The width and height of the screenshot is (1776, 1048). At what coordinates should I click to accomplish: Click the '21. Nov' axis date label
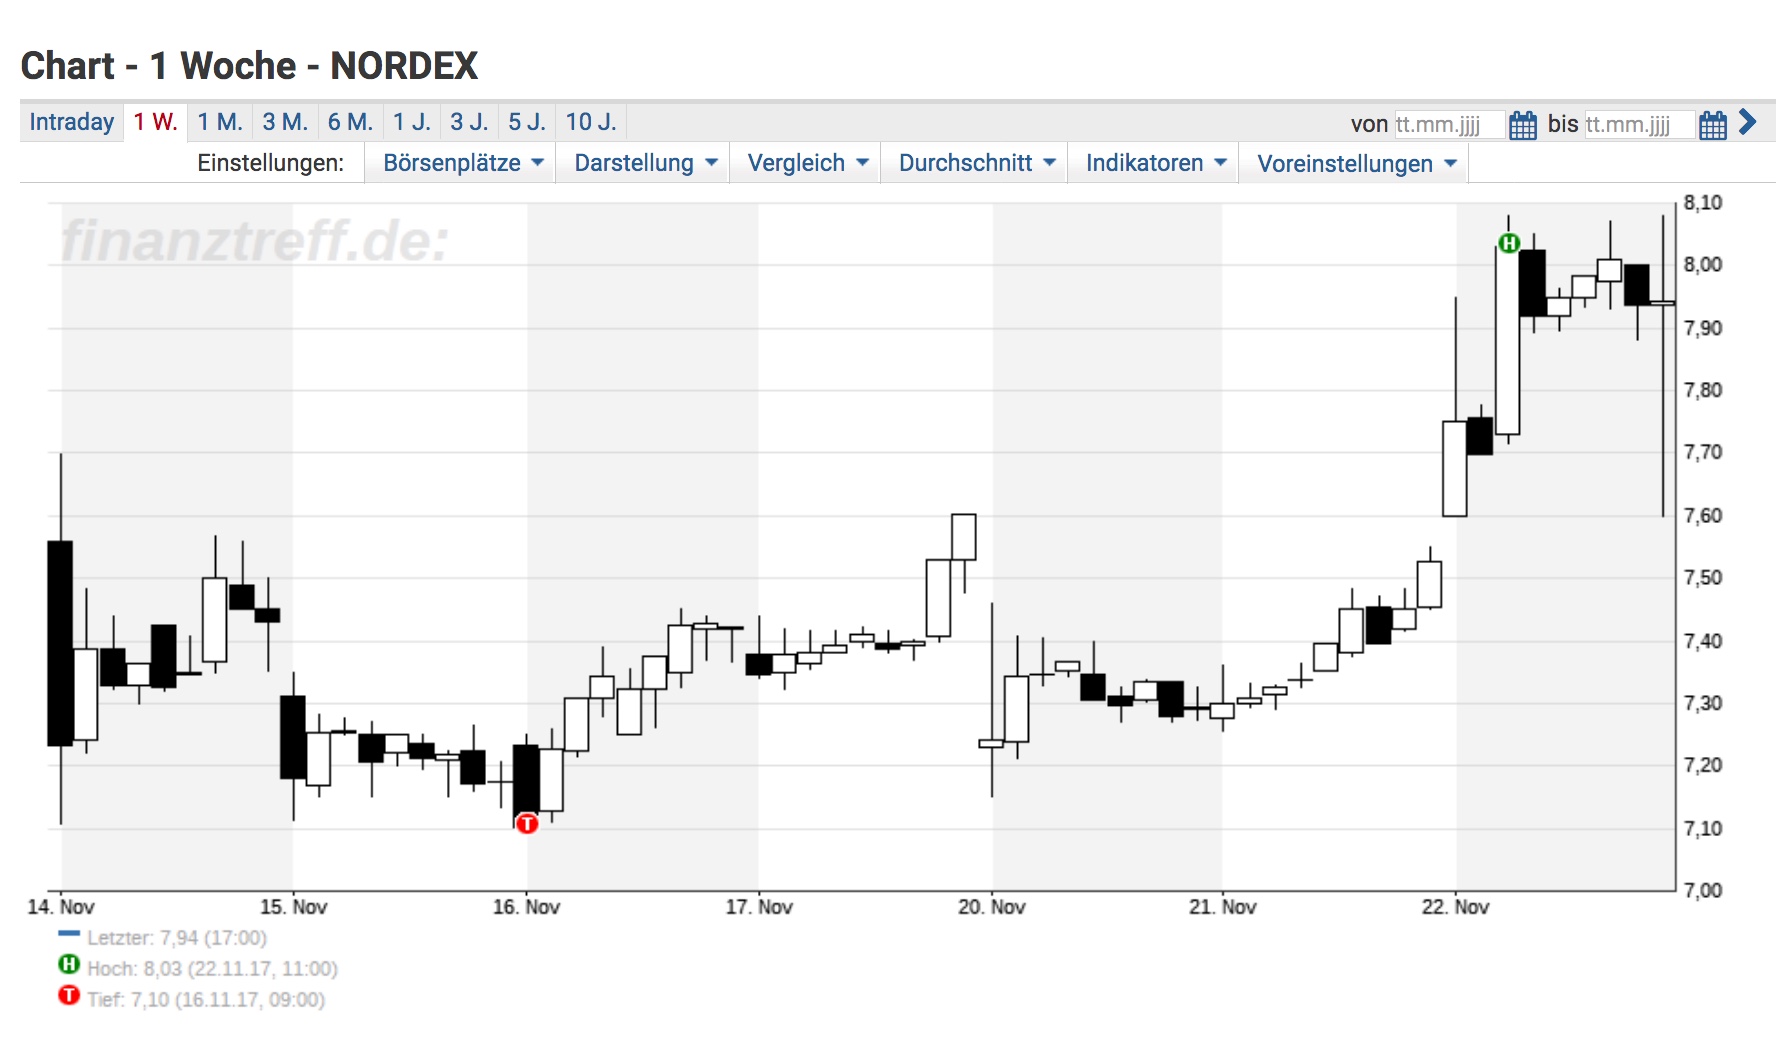1223,907
